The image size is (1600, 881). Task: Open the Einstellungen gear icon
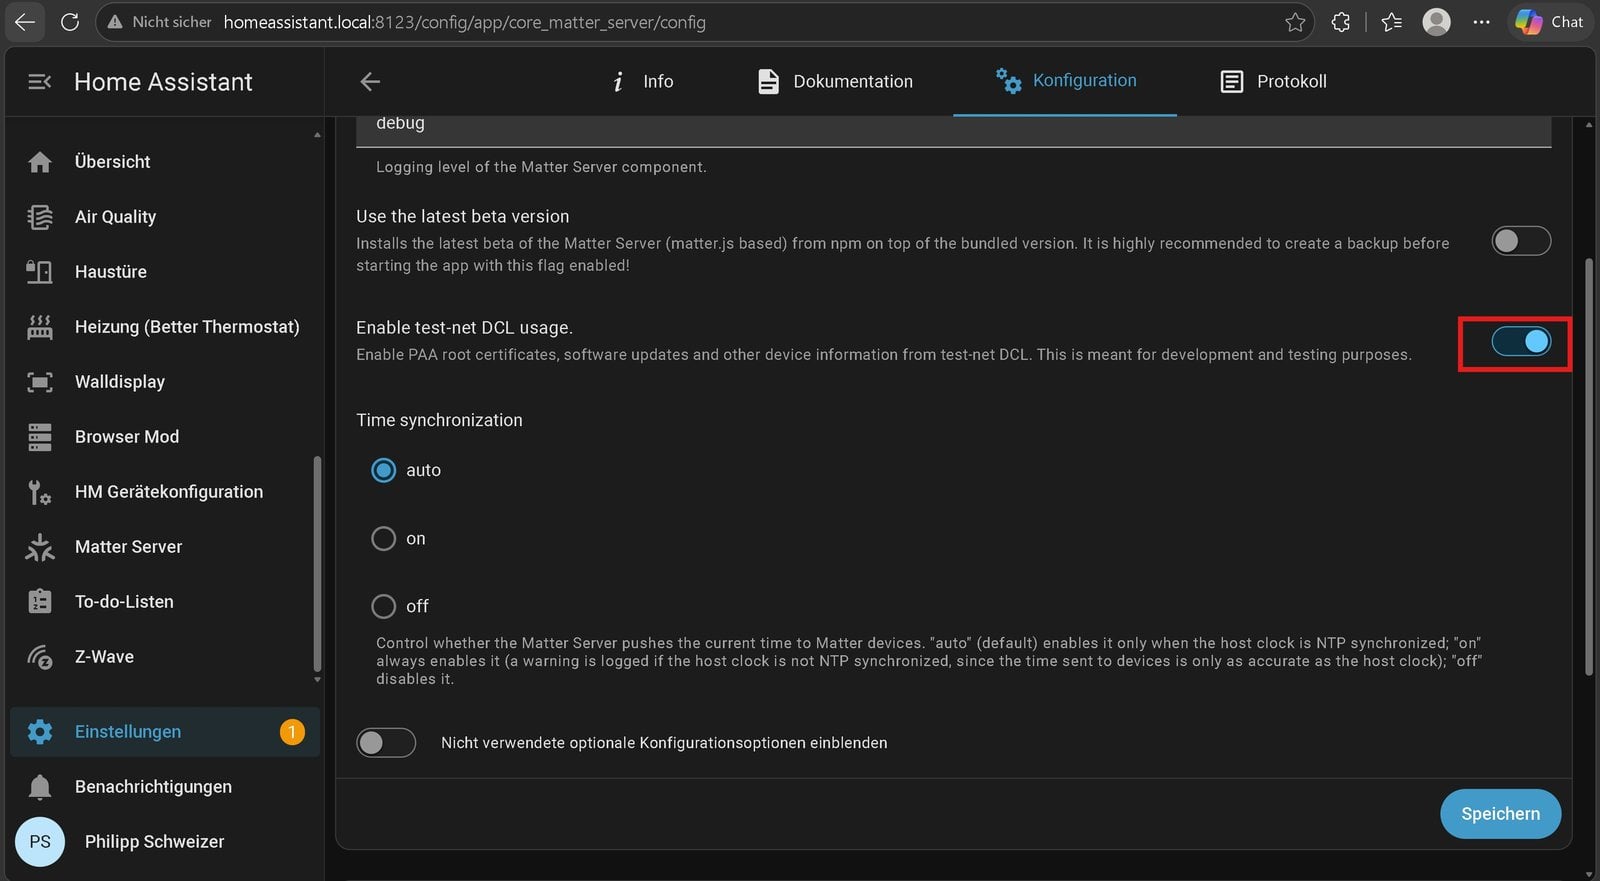click(x=40, y=732)
